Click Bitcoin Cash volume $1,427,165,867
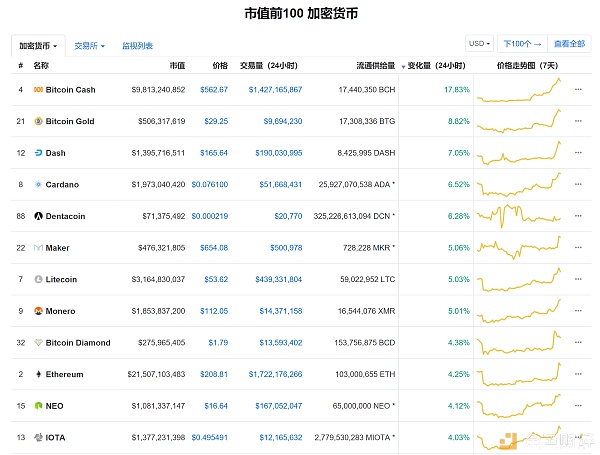 click(x=276, y=90)
